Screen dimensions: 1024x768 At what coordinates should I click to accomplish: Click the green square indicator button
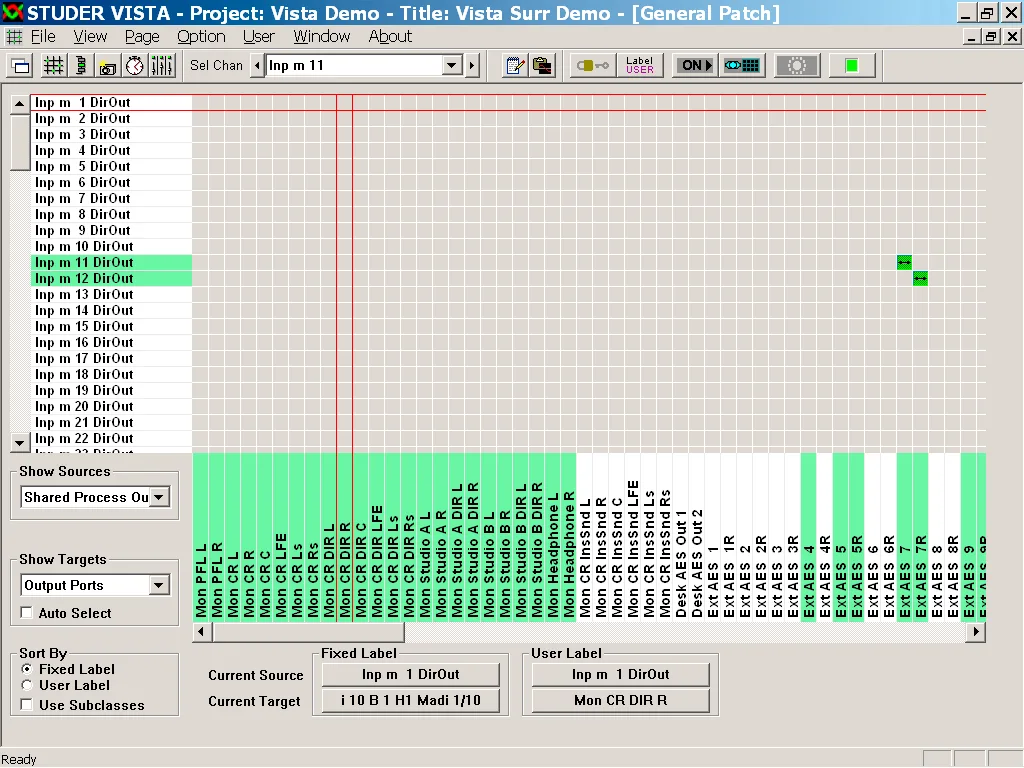coord(852,66)
